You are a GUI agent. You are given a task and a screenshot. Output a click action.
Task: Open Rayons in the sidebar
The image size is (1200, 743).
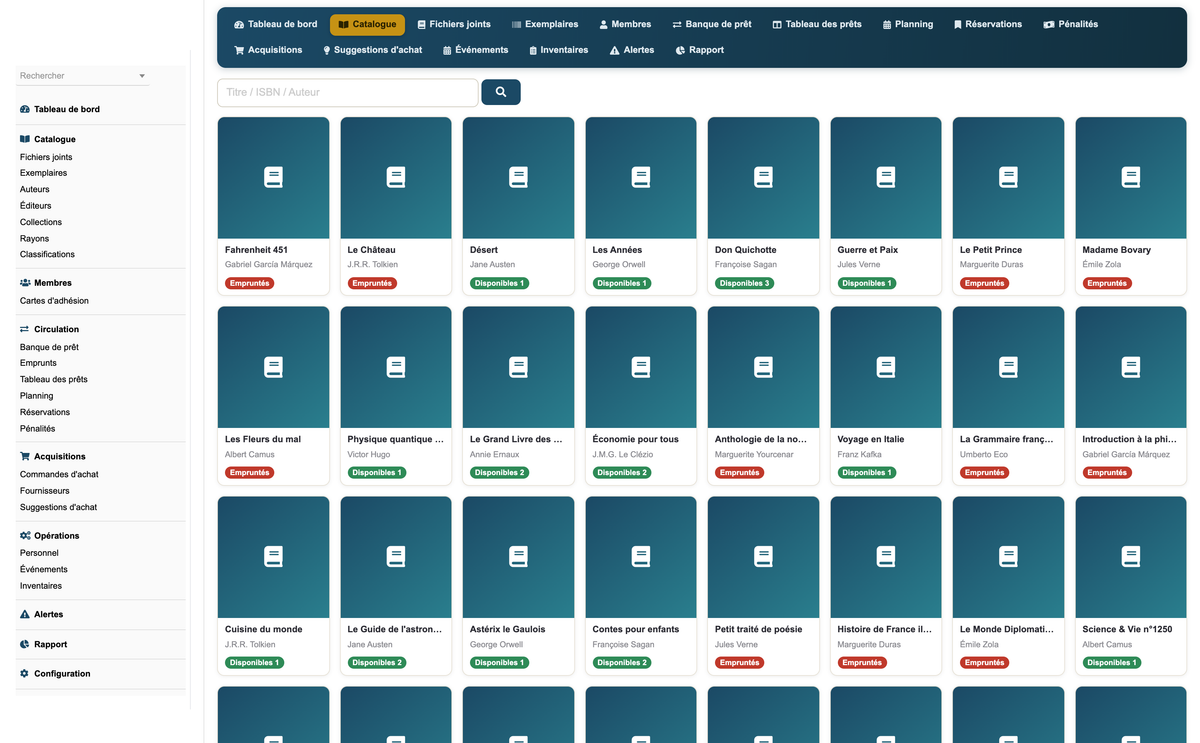click(35, 238)
